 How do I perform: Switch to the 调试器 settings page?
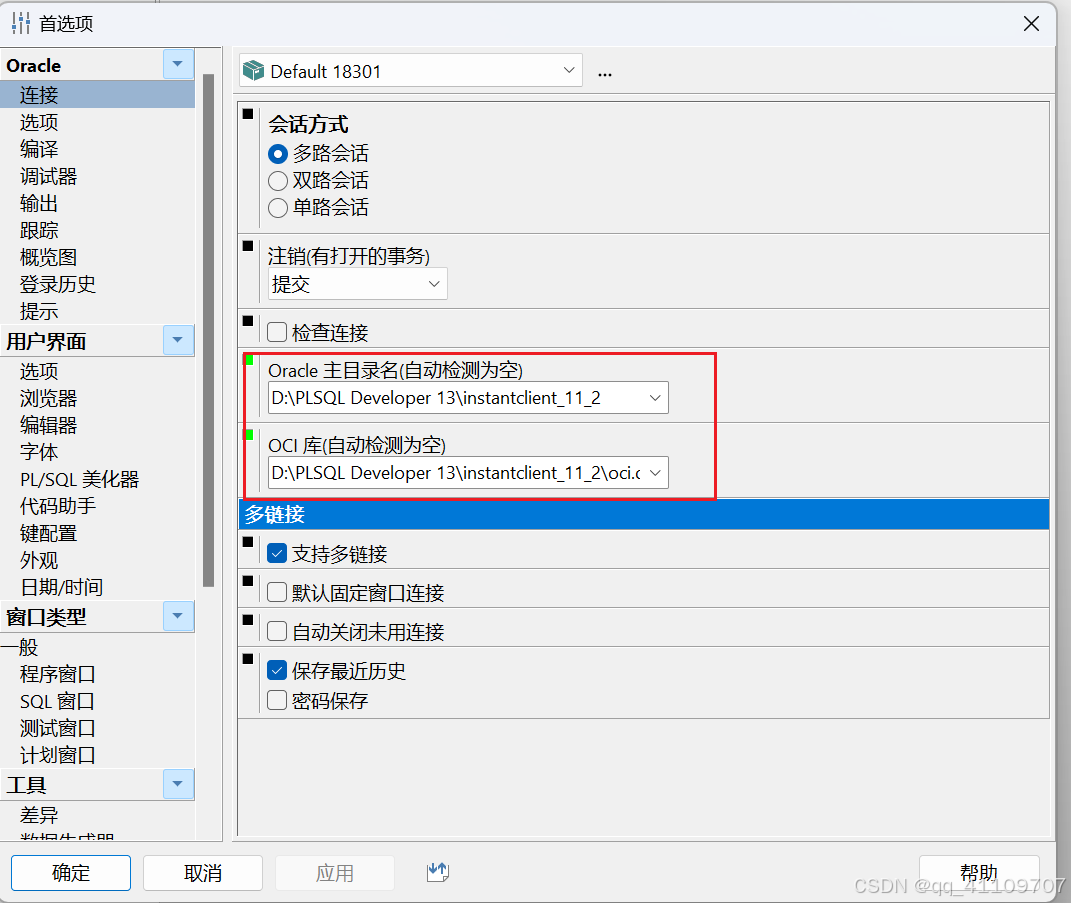[x=47, y=176]
